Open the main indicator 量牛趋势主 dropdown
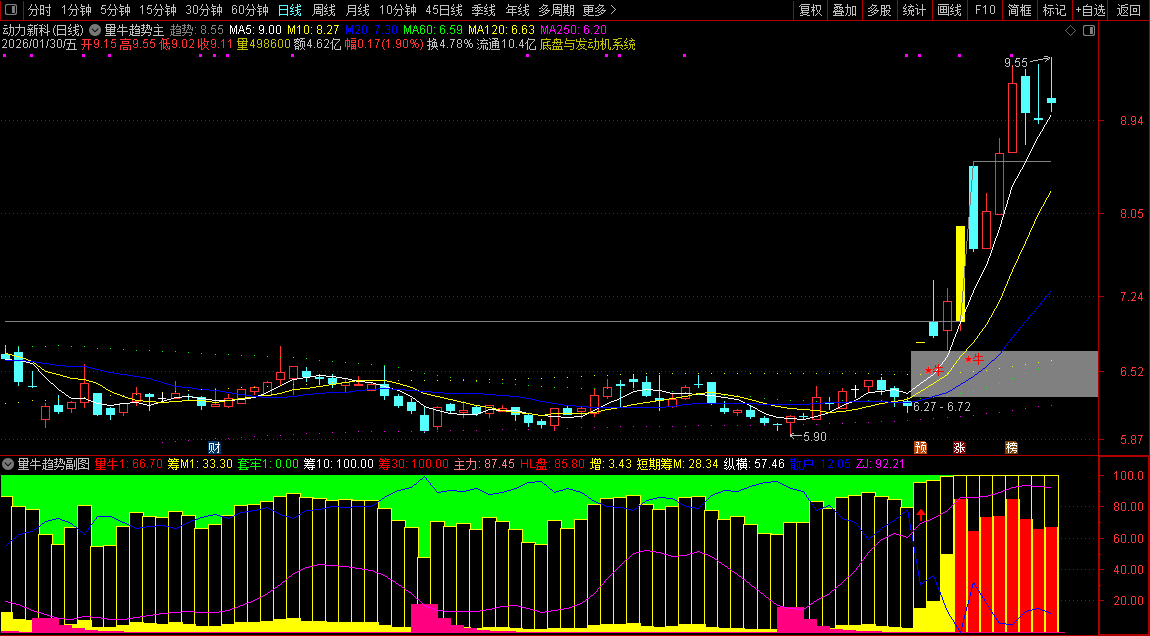 pyautogui.click(x=95, y=30)
